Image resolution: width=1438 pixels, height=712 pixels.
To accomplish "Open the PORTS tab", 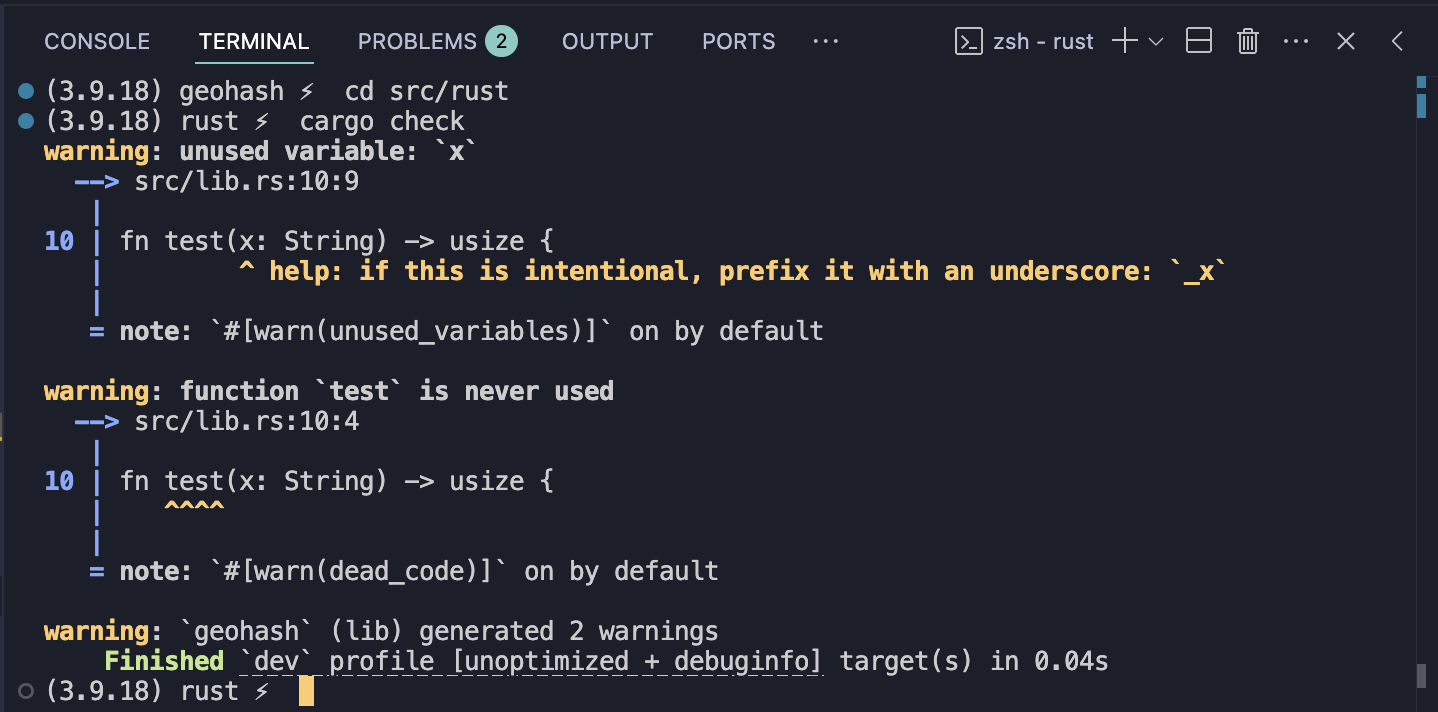I will pyautogui.click(x=738, y=41).
